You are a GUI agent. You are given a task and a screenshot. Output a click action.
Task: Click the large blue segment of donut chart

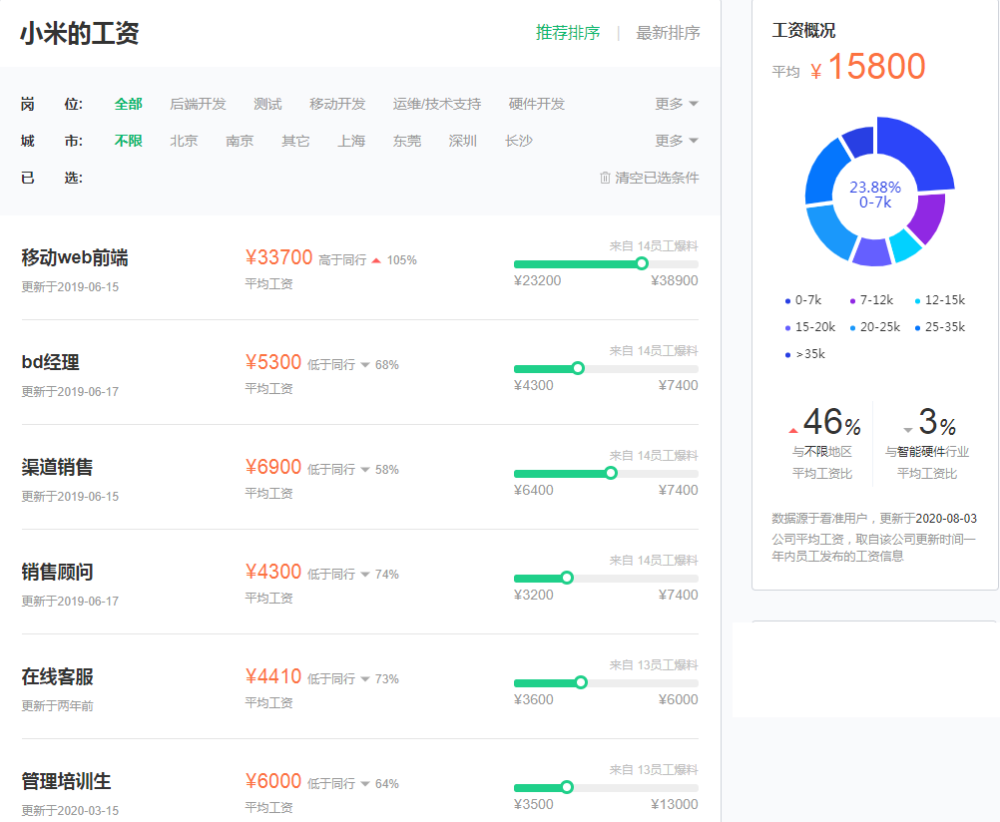pyautogui.click(x=916, y=155)
